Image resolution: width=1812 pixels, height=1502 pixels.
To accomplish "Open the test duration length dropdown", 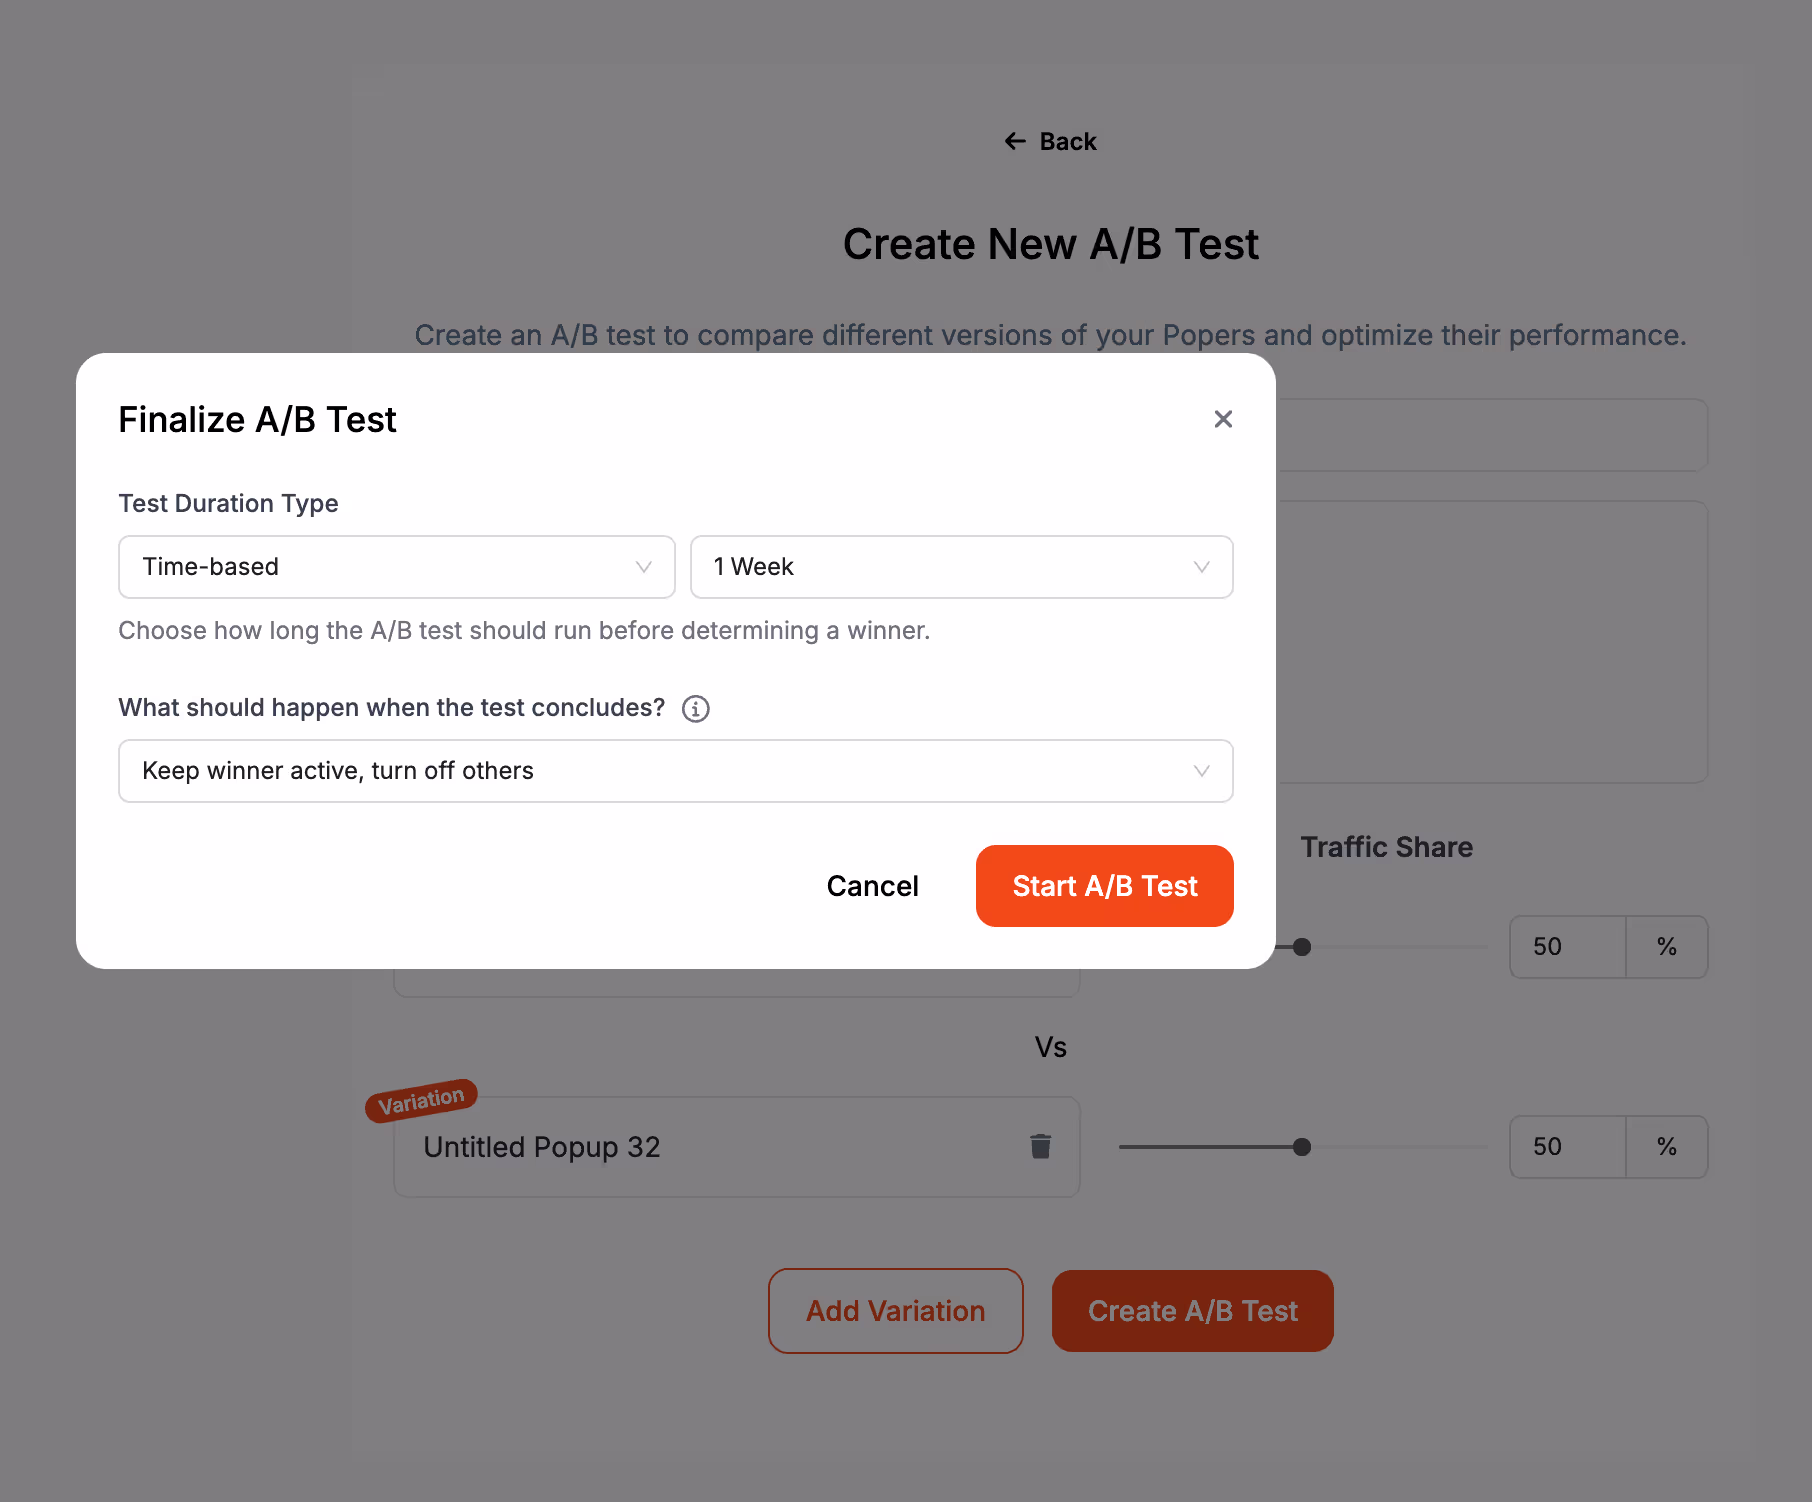I will pos(961,567).
